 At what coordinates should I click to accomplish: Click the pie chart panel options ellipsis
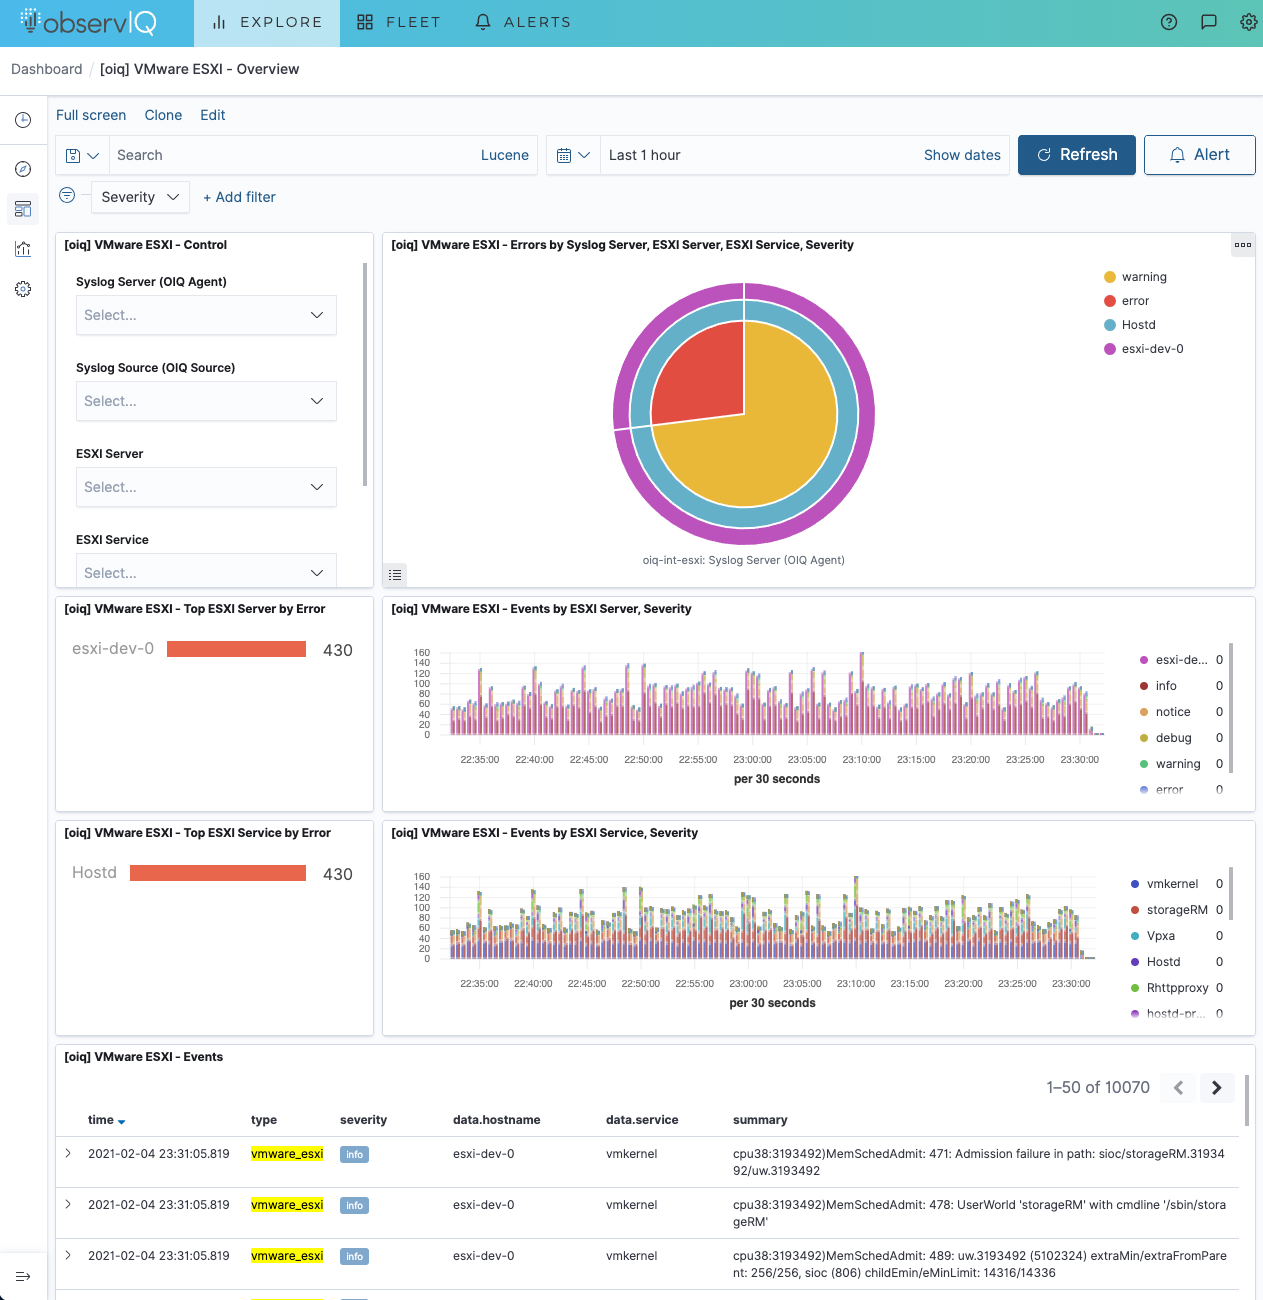coord(1243,245)
